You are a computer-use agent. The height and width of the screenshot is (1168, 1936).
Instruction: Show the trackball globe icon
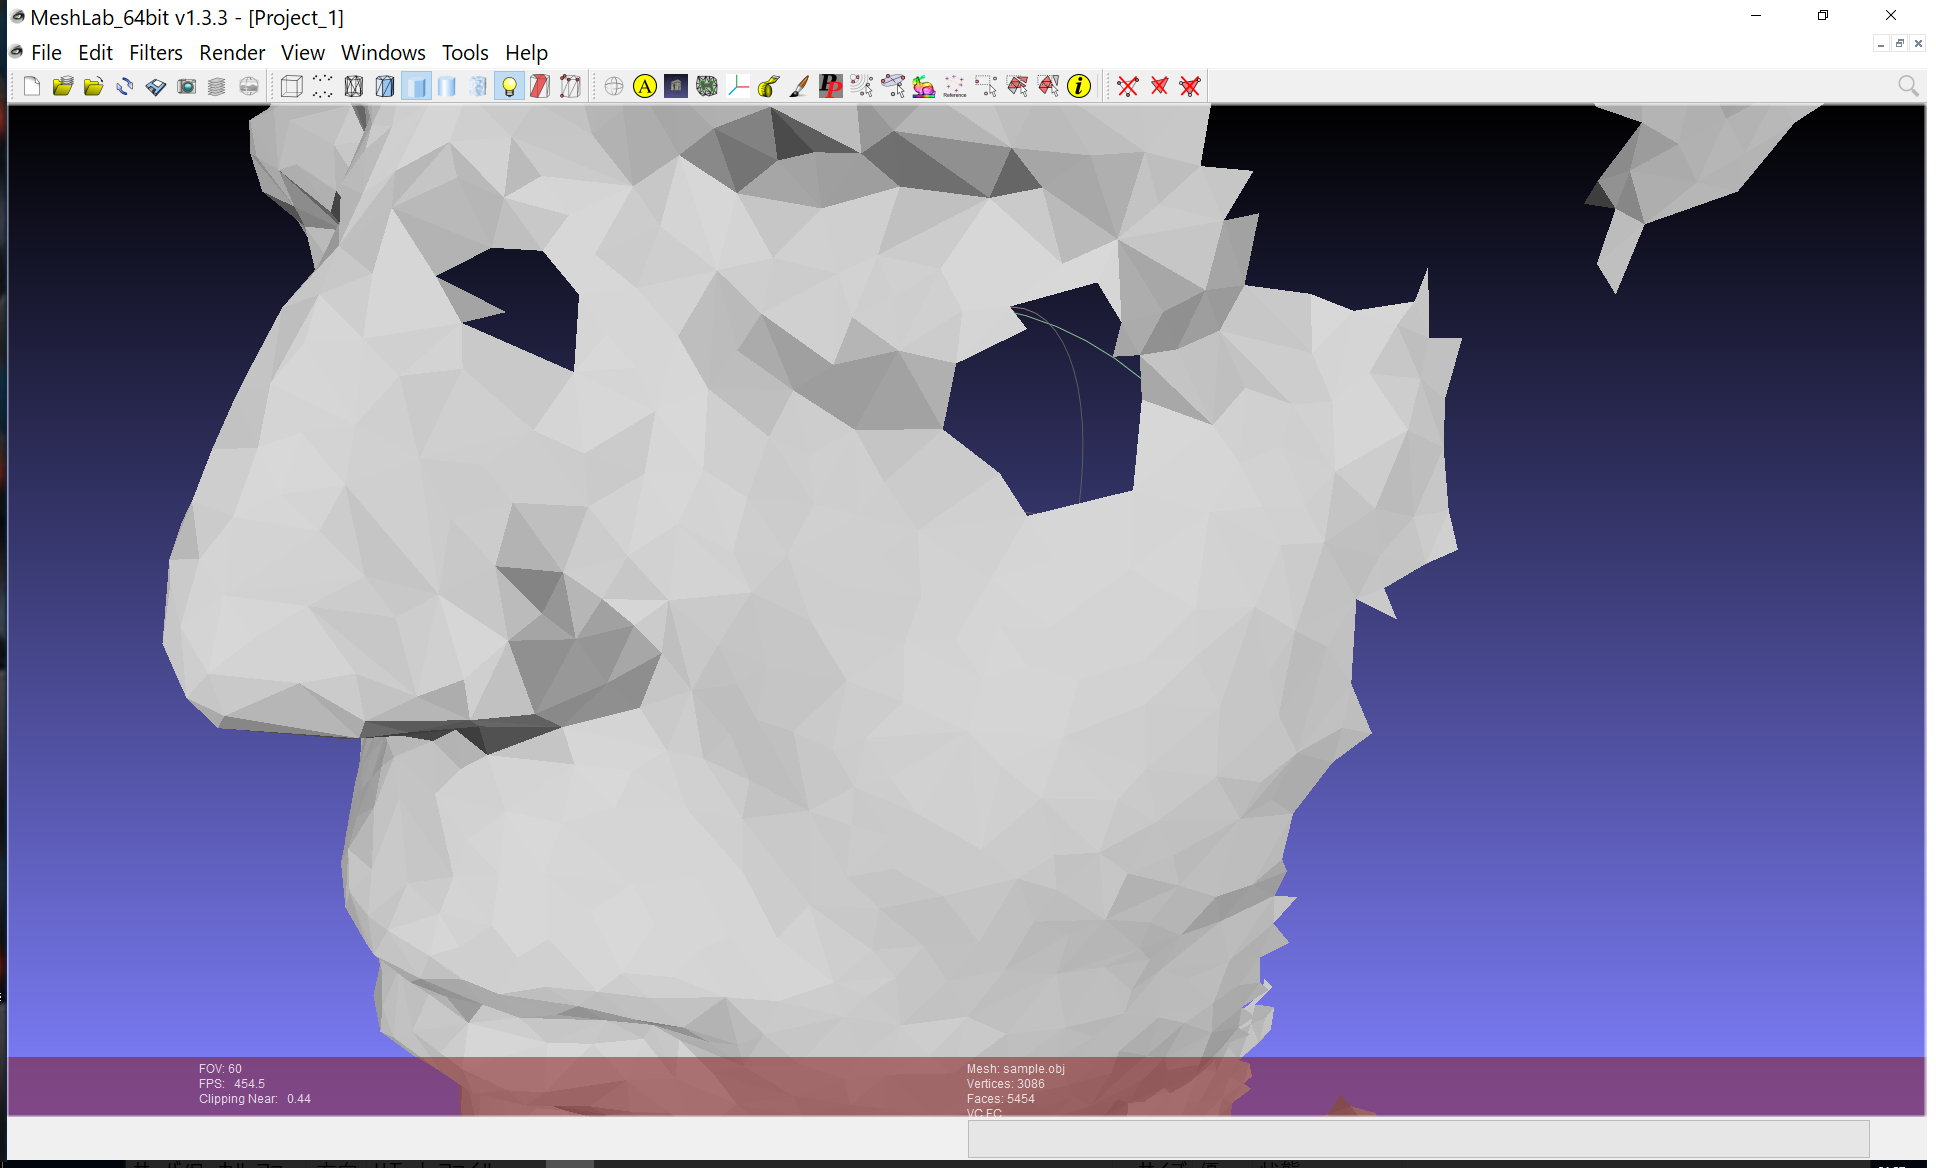[614, 87]
